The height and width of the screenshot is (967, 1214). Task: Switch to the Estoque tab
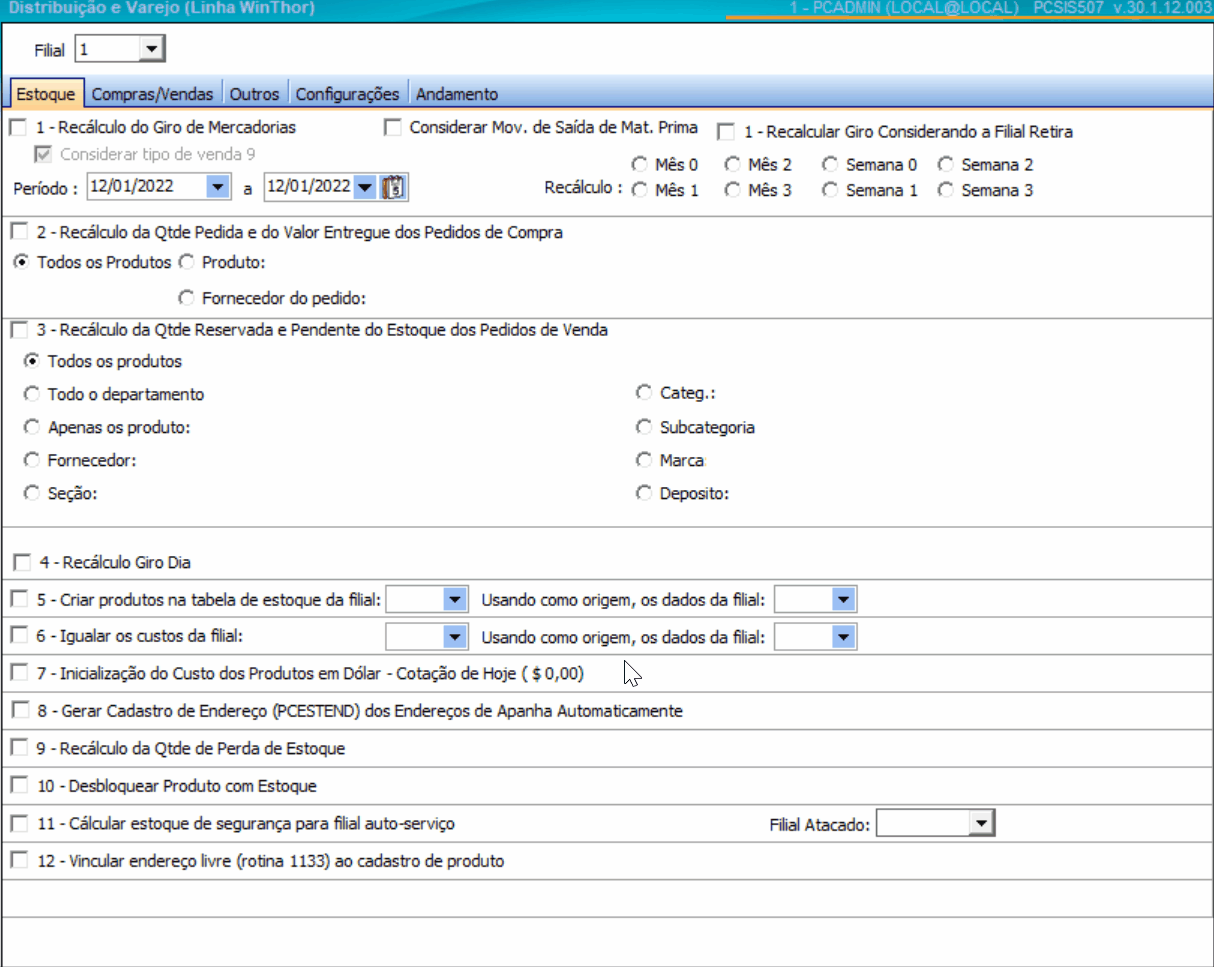[46, 94]
